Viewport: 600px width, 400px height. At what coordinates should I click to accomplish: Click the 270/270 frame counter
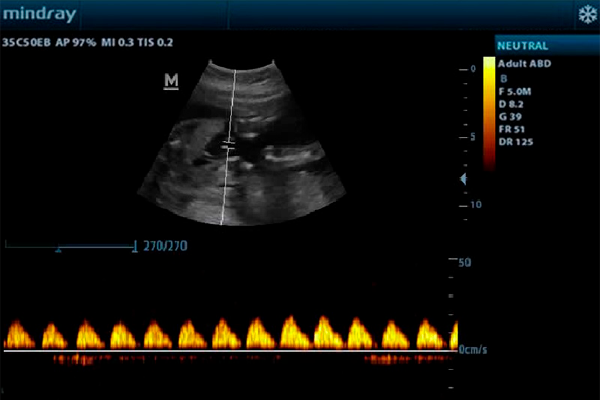coord(165,245)
